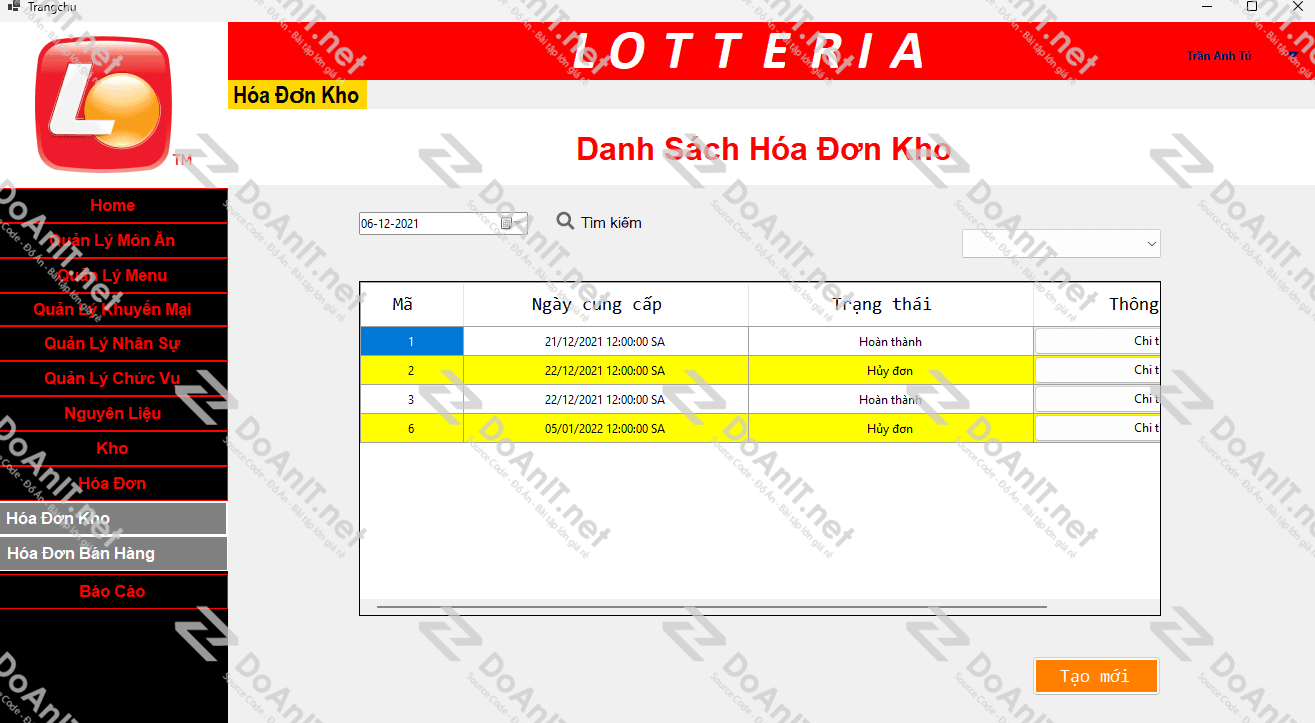This screenshot has height=723, width=1315.
Task: Select Quản Lý Khuyến Mại menu
Action: point(113,309)
